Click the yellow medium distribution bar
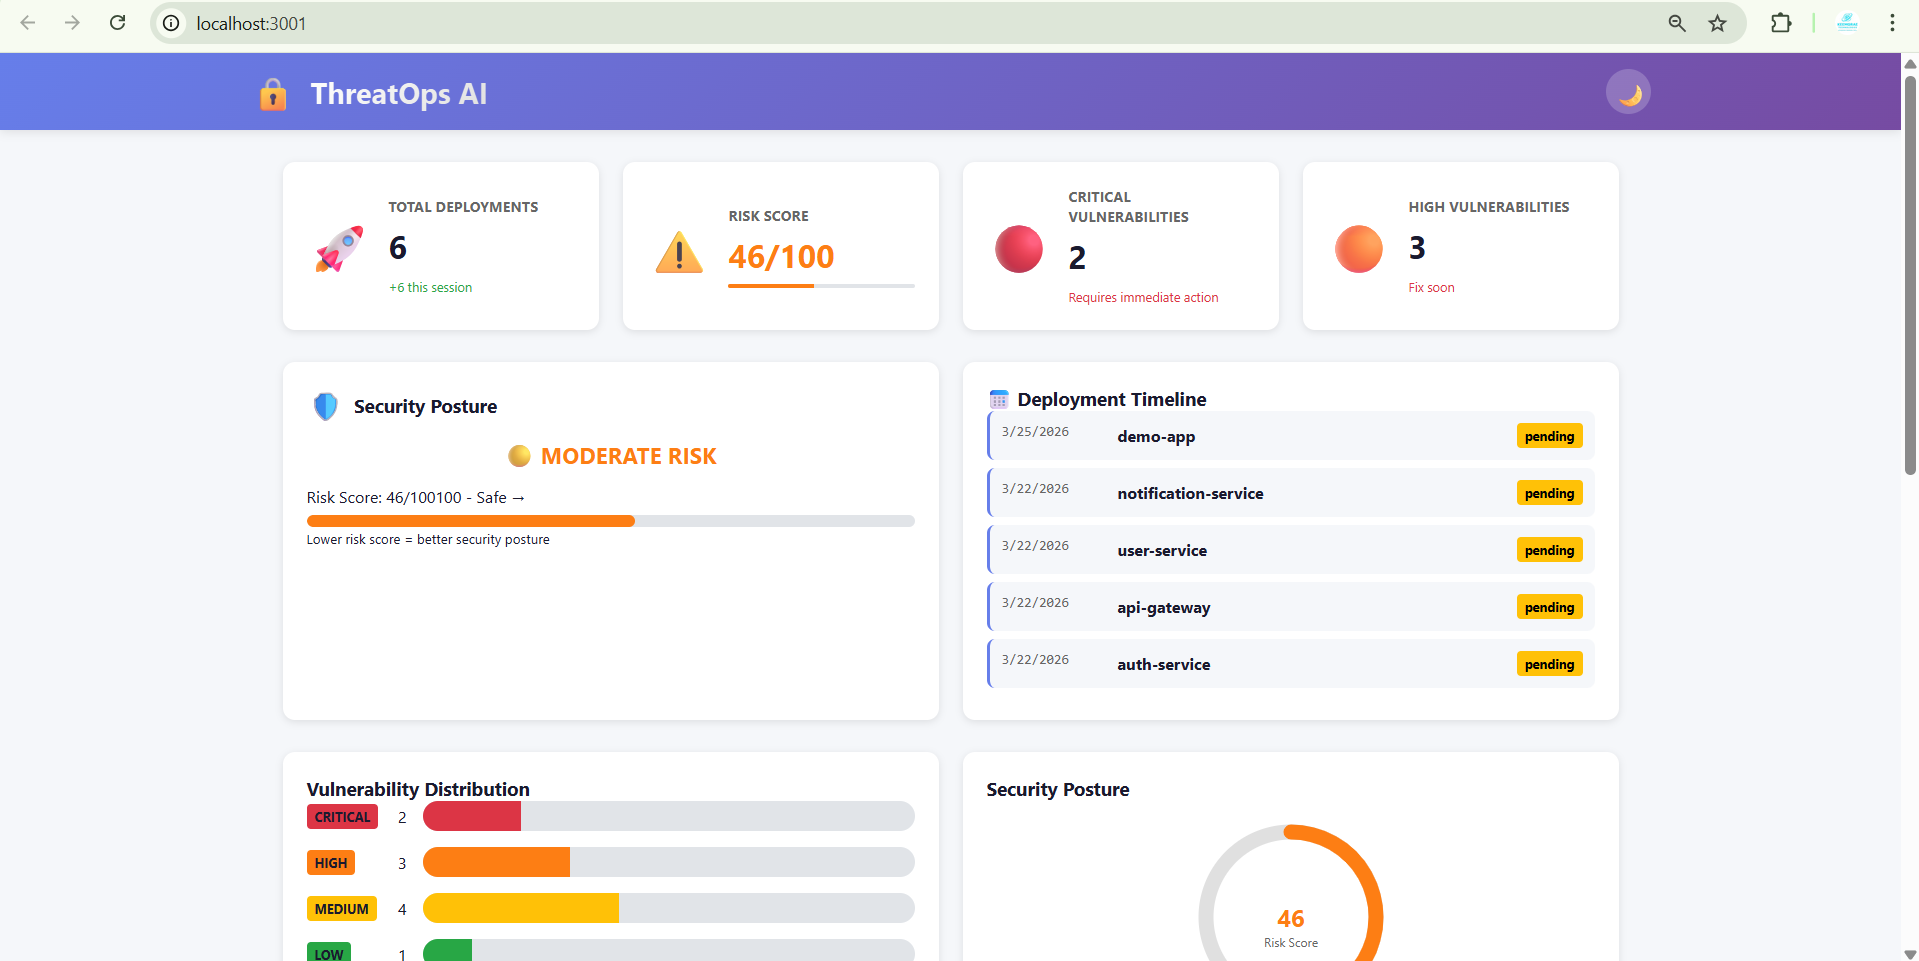This screenshot has width=1919, height=961. (x=521, y=908)
